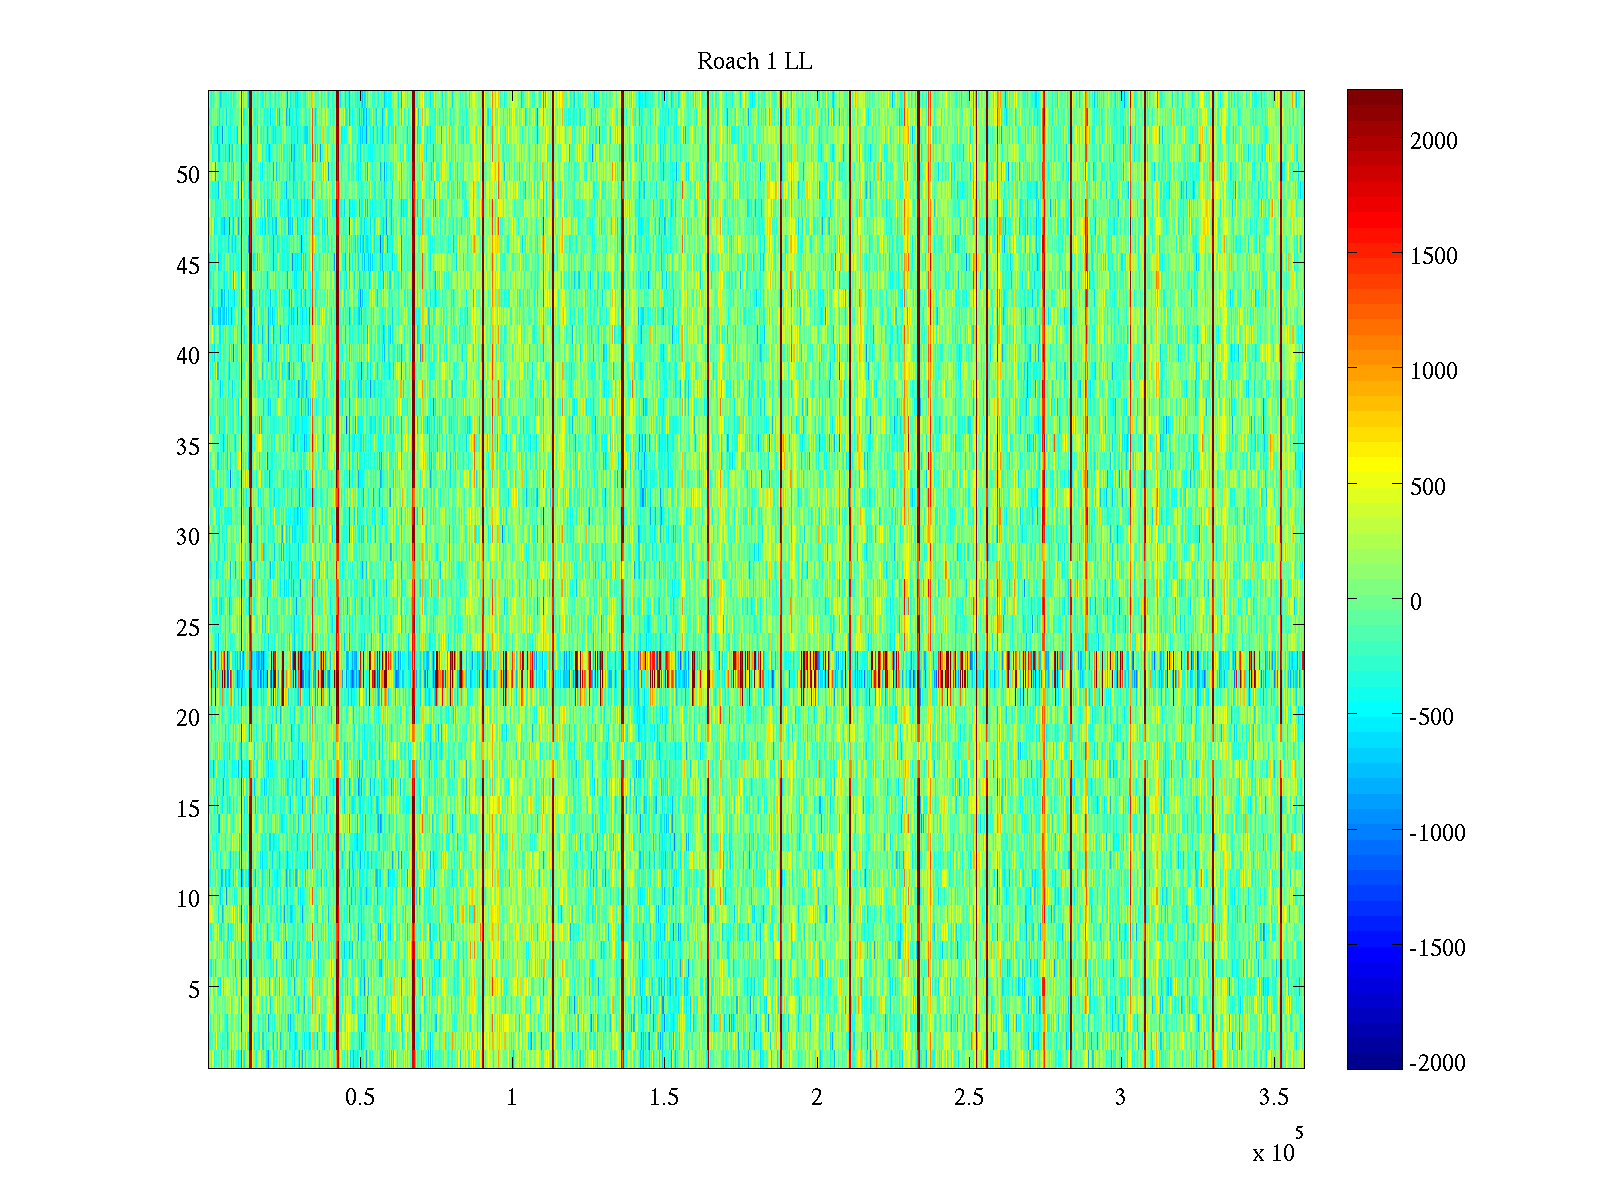The width and height of the screenshot is (1600, 1200).
Task: Select the y-axis tick label 35
Action: coord(188,446)
